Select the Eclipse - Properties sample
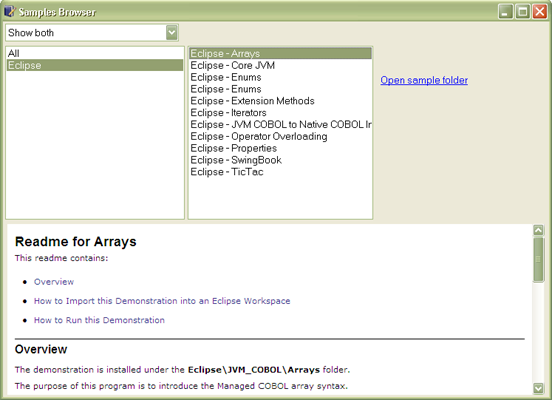 [x=280, y=148]
